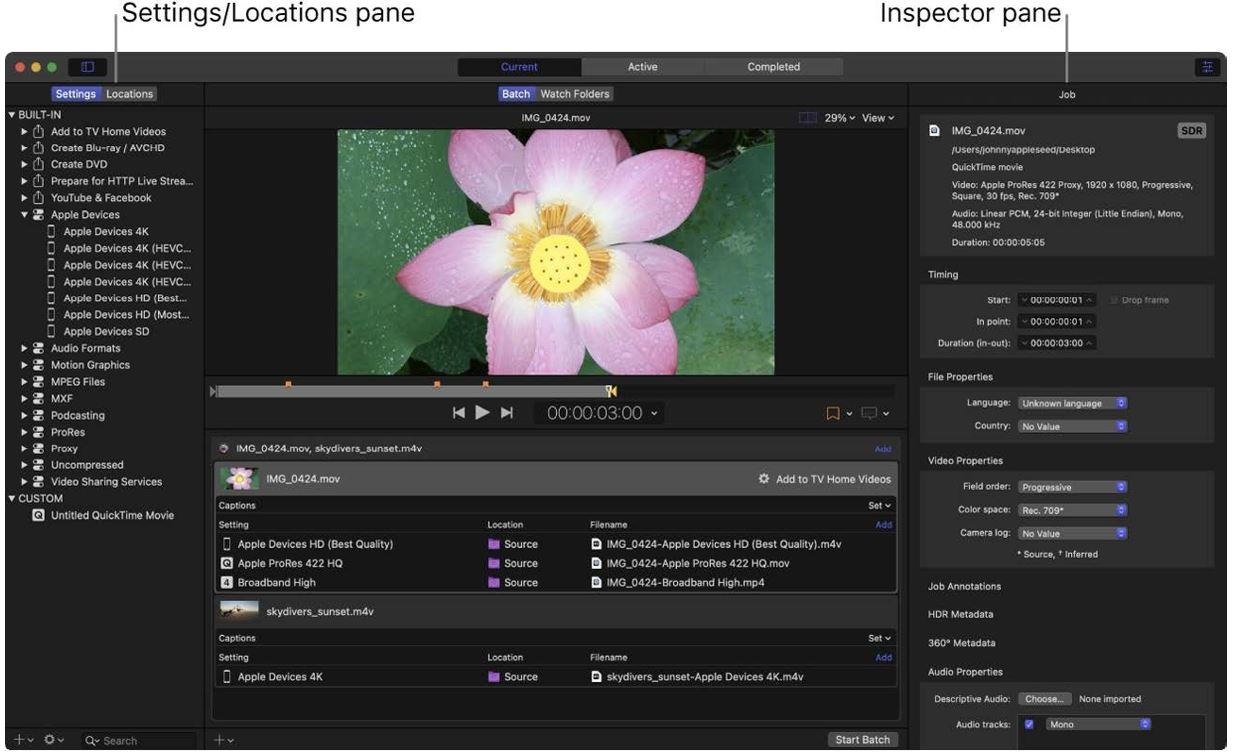Toggle the Settings/Locations sidebar button
1238x753 pixels.
[x=87, y=67]
